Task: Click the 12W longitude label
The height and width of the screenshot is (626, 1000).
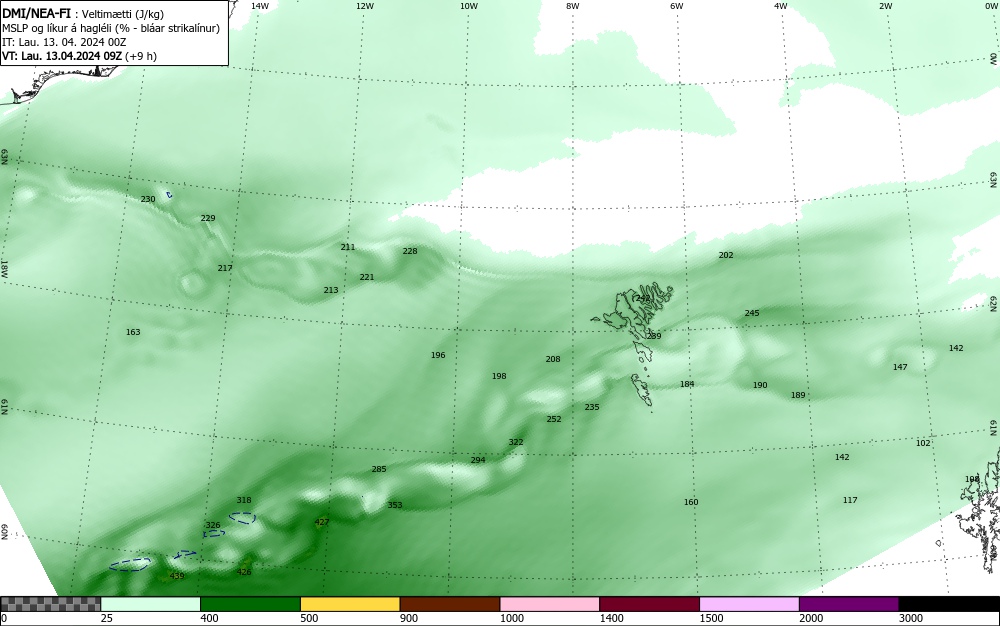Action: coord(364,6)
